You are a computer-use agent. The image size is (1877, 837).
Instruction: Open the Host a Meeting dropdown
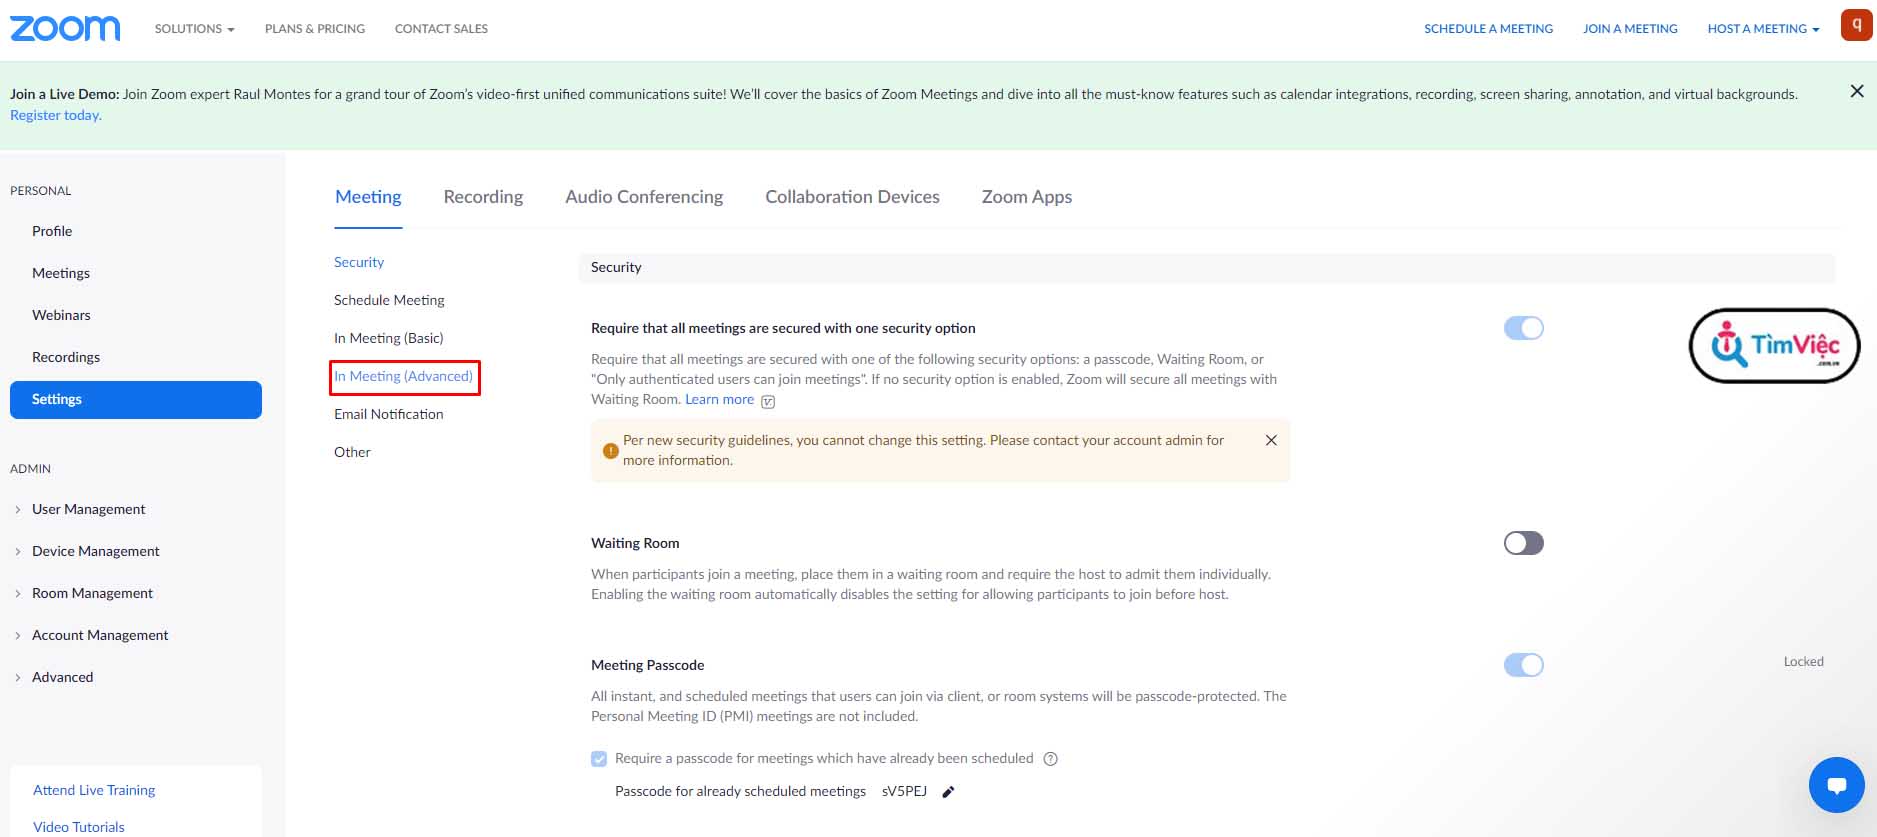click(1763, 29)
